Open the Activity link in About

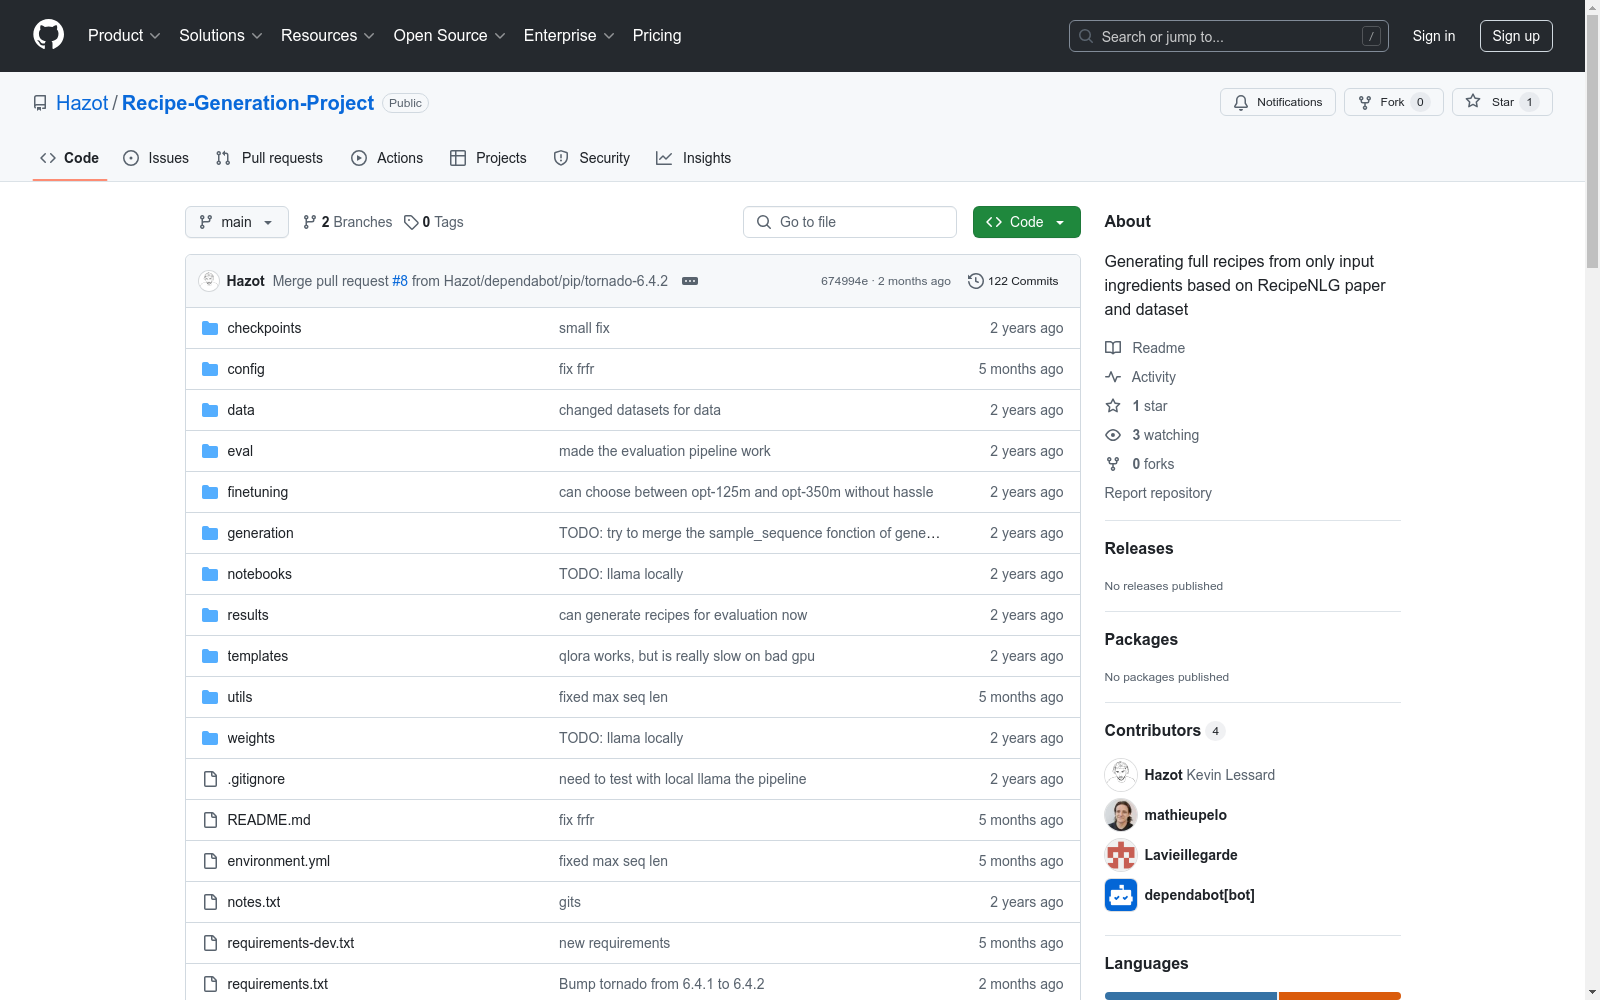coord(1141,377)
